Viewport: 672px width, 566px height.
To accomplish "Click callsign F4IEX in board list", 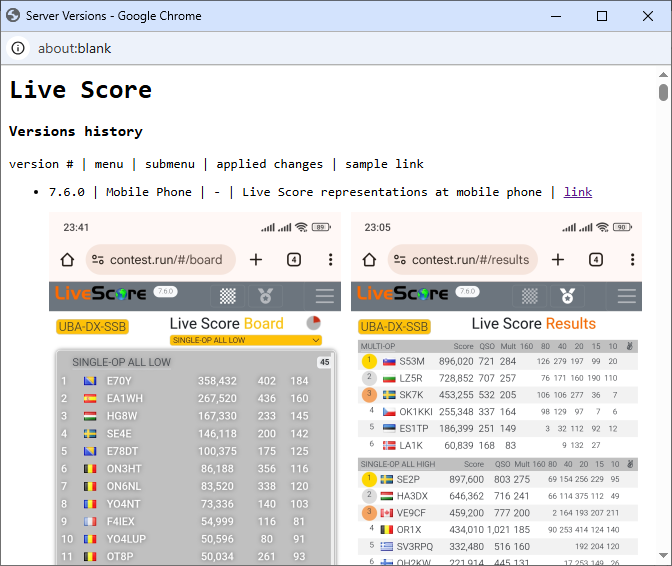I will [120, 521].
